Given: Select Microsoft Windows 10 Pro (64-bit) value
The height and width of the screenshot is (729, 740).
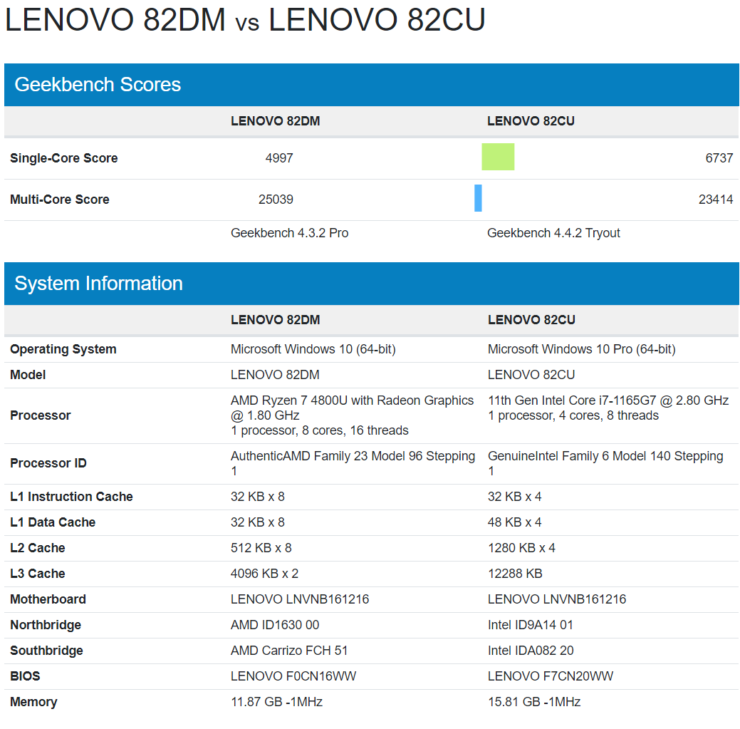Looking at the screenshot, I should 581,349.
